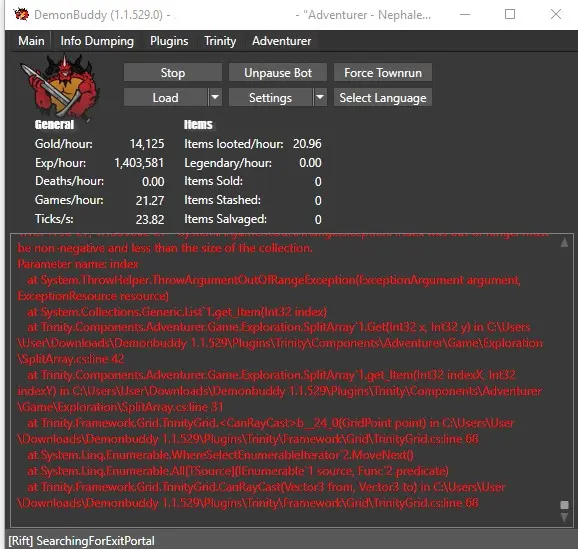
Task: Open the Load button dropdown arrow
Action: click(x=215, y=98)
